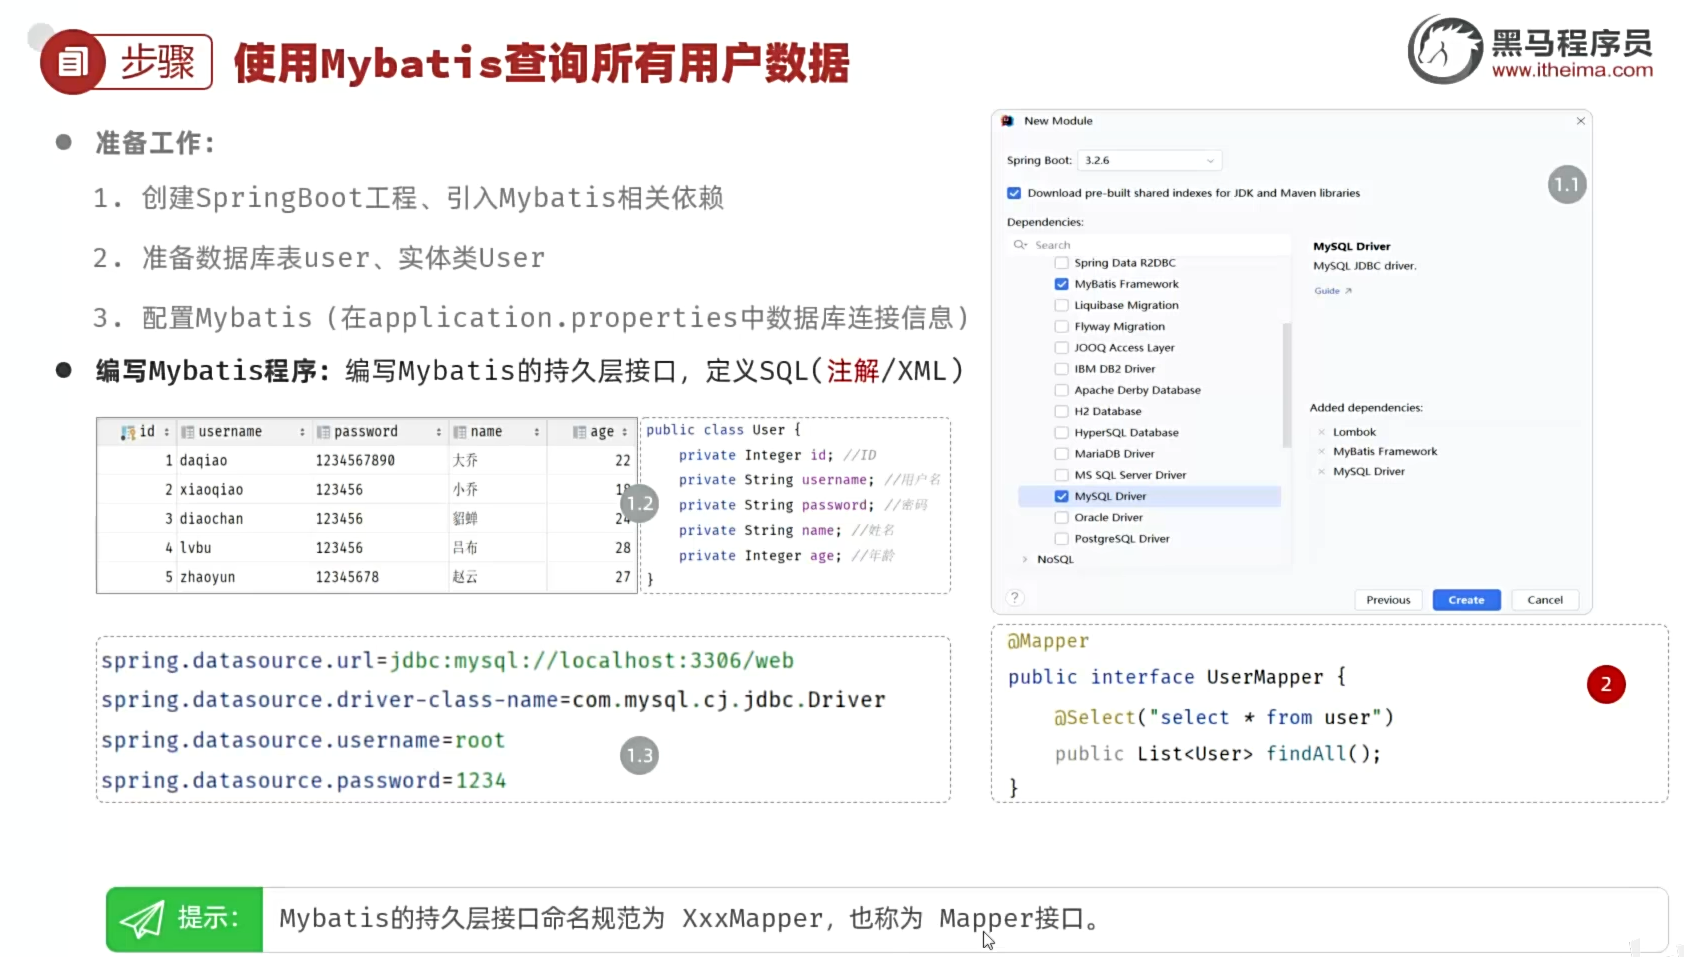Click the username column icon in table header
The image size is (1685, 957).
click(x=187, y=432)
